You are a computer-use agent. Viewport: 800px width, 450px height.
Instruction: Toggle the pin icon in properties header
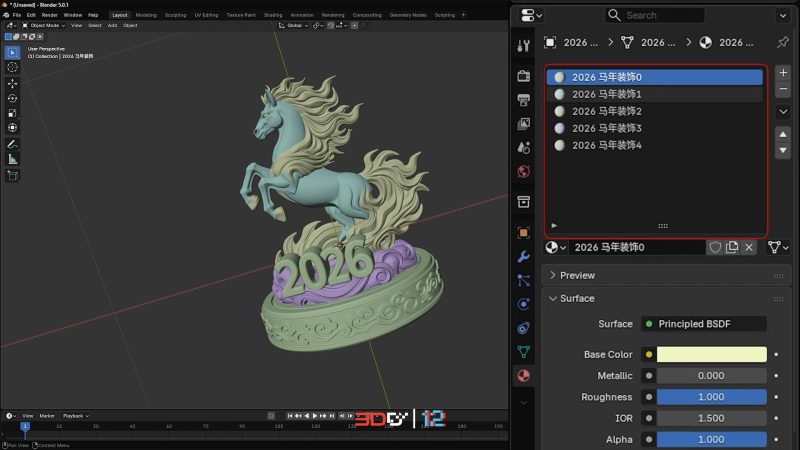(x=783, y=42)
